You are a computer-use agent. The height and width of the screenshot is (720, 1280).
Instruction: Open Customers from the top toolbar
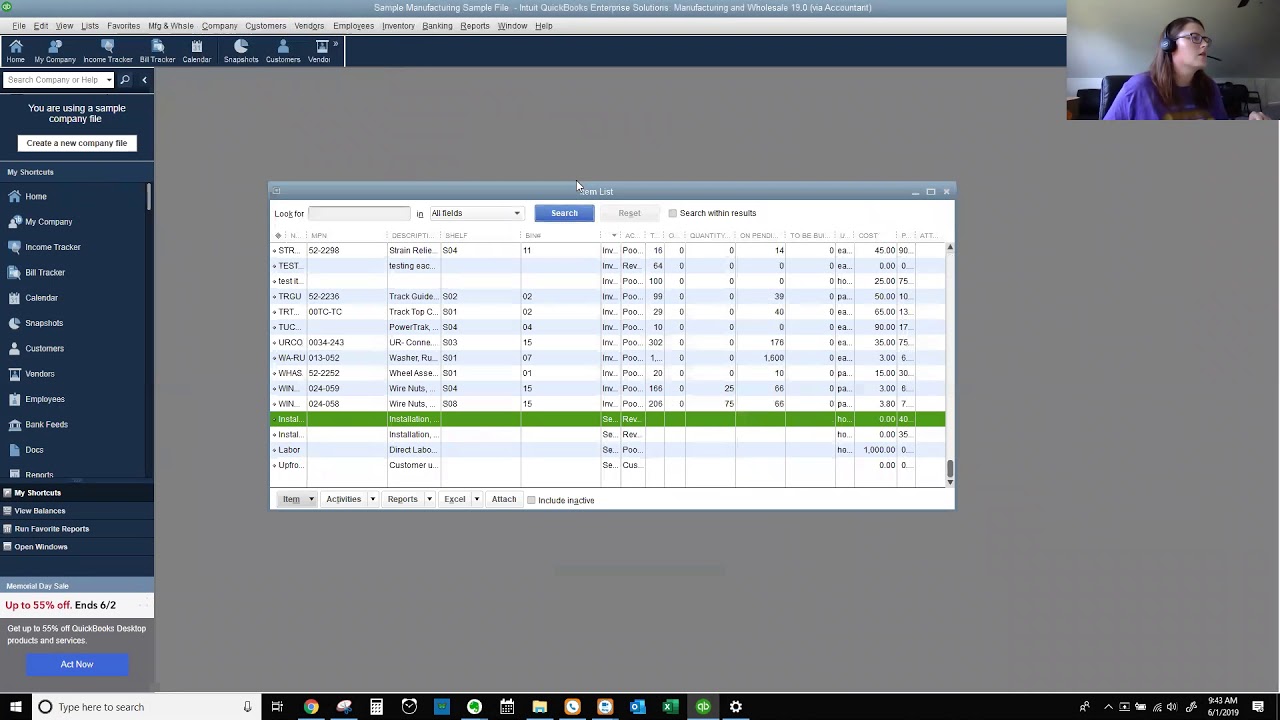[283, 51]
